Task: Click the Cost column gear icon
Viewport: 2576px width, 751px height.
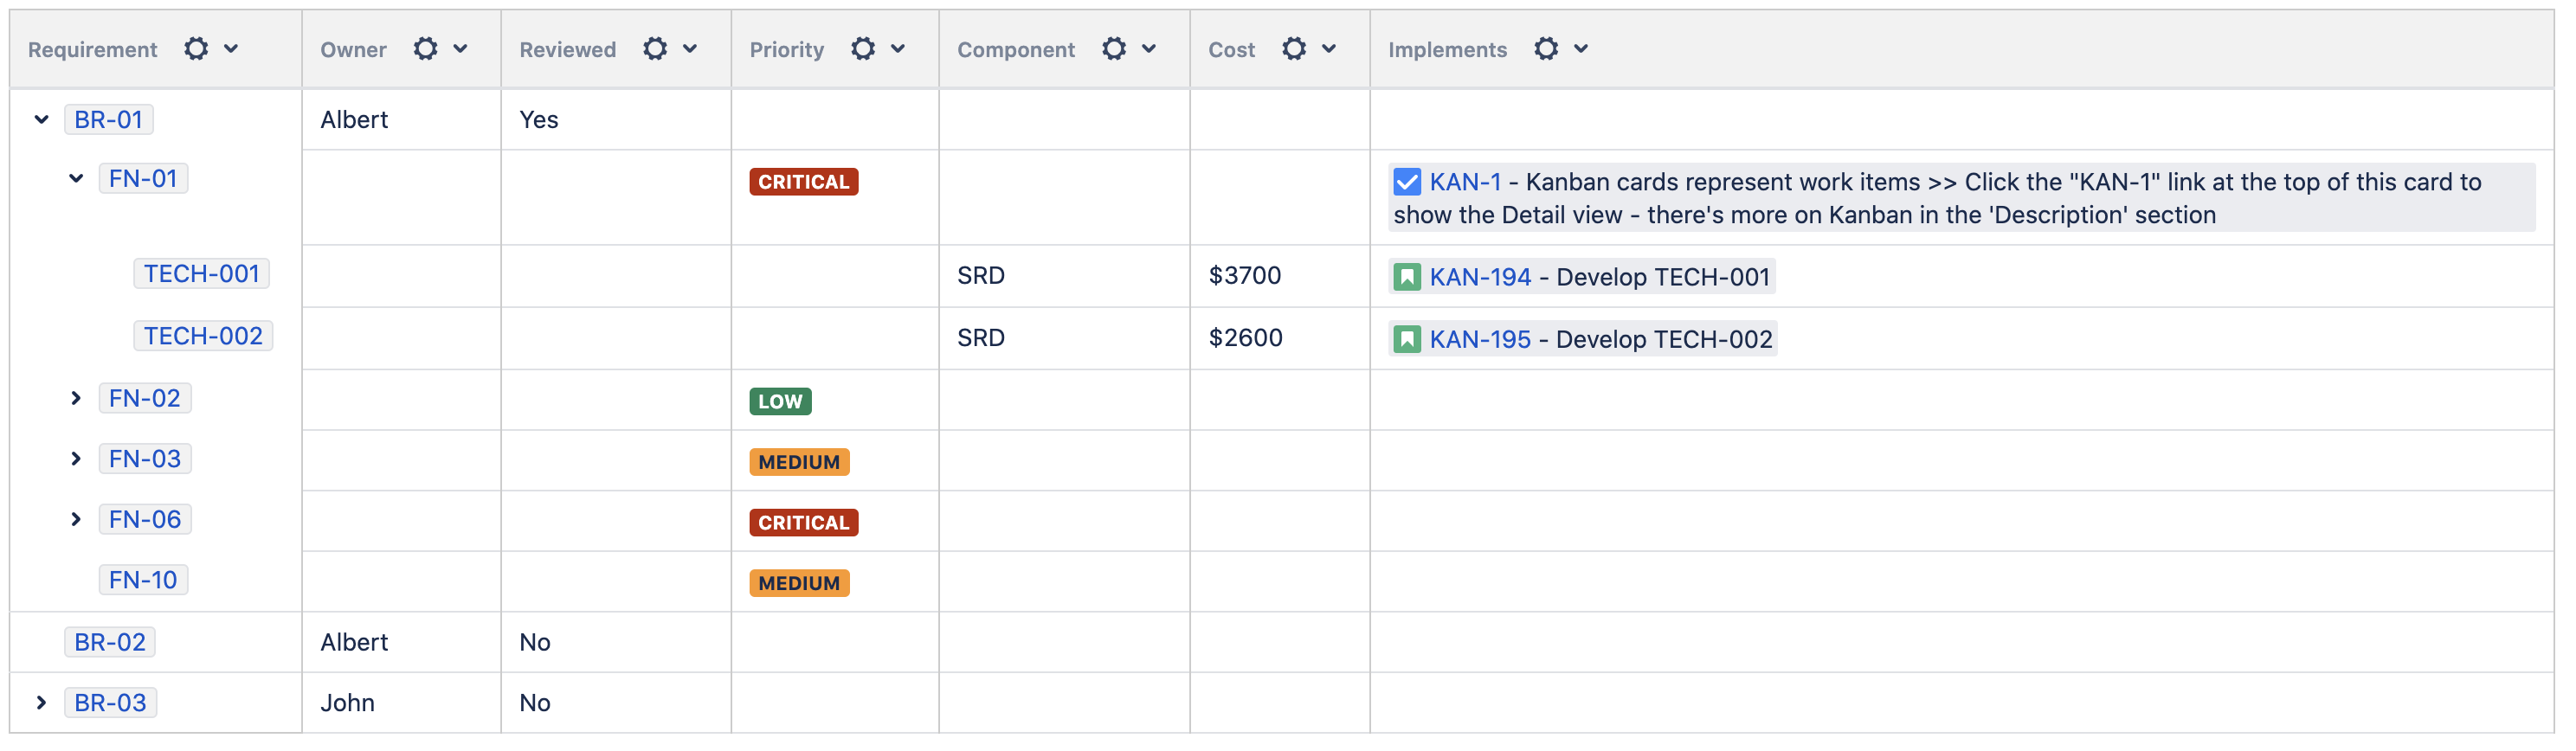Action: (x=1293, y=49)
